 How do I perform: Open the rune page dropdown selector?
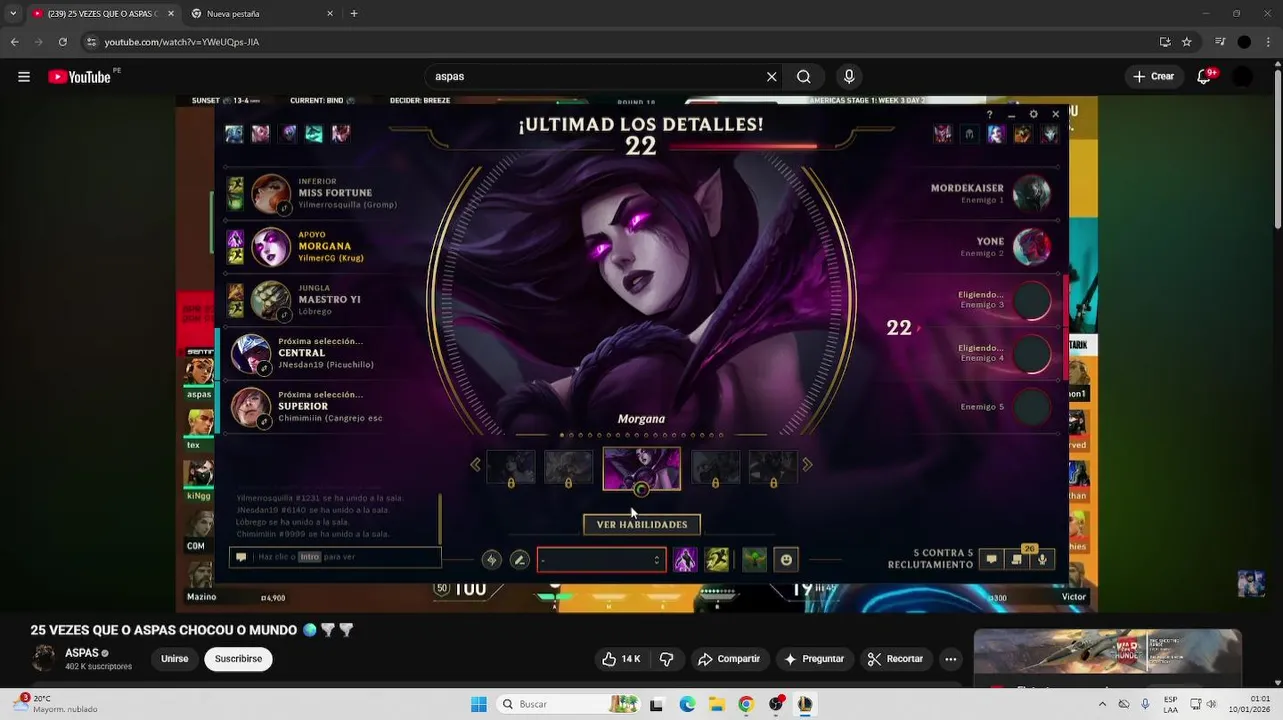point(601,560)
